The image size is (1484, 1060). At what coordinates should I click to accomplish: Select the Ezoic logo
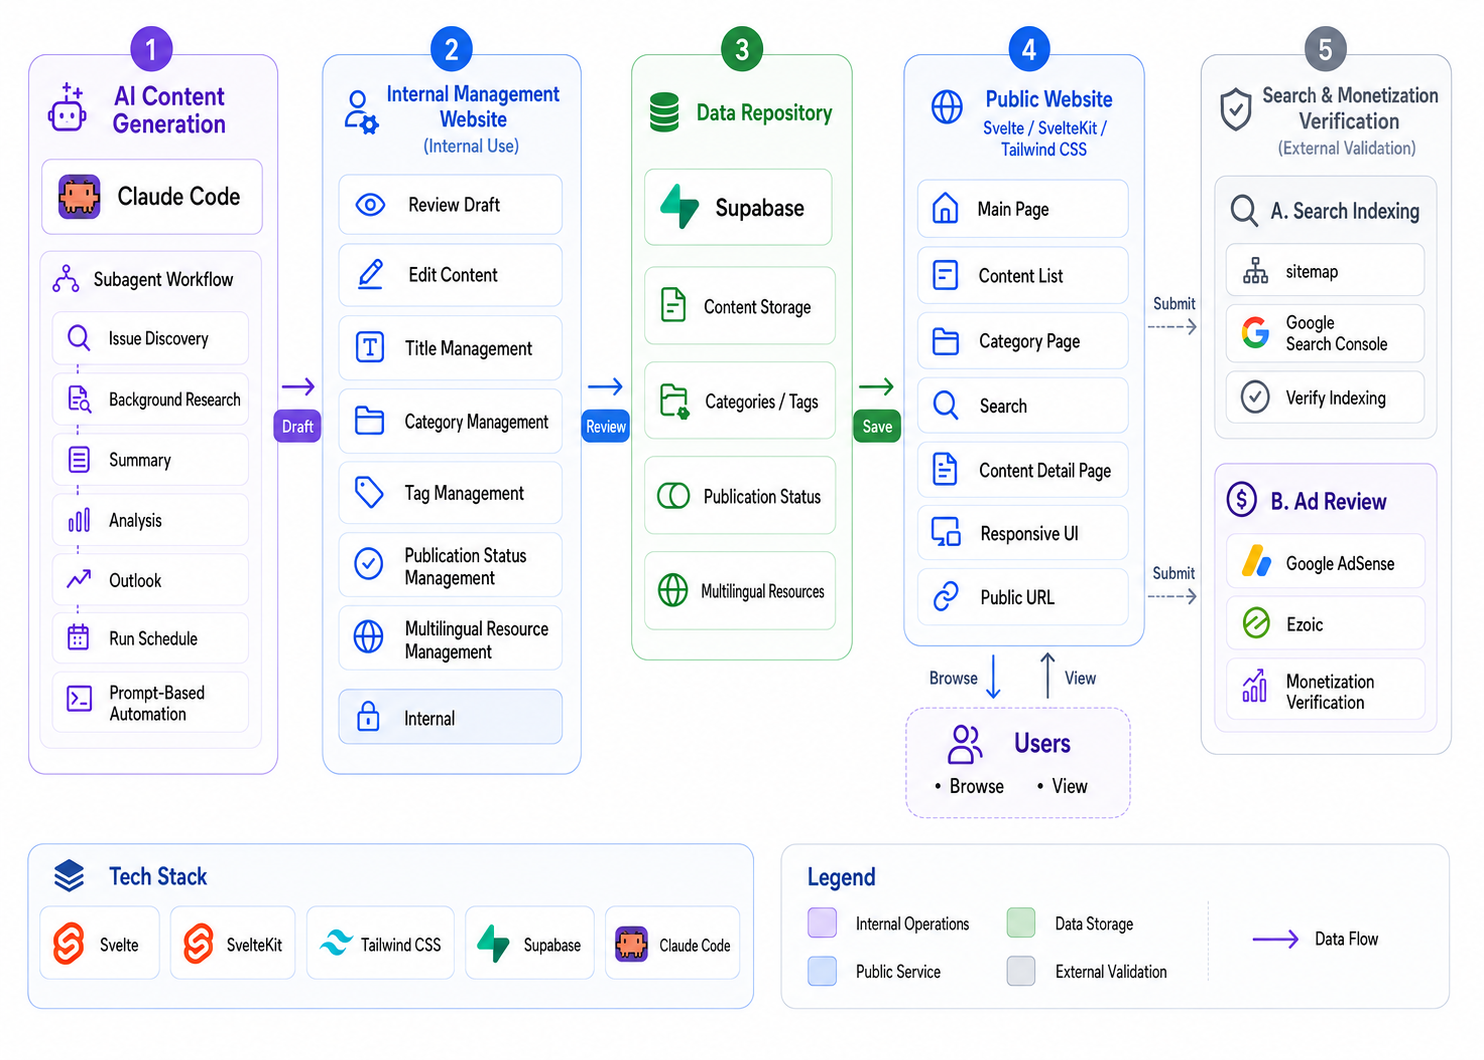tap(1256, 623)
